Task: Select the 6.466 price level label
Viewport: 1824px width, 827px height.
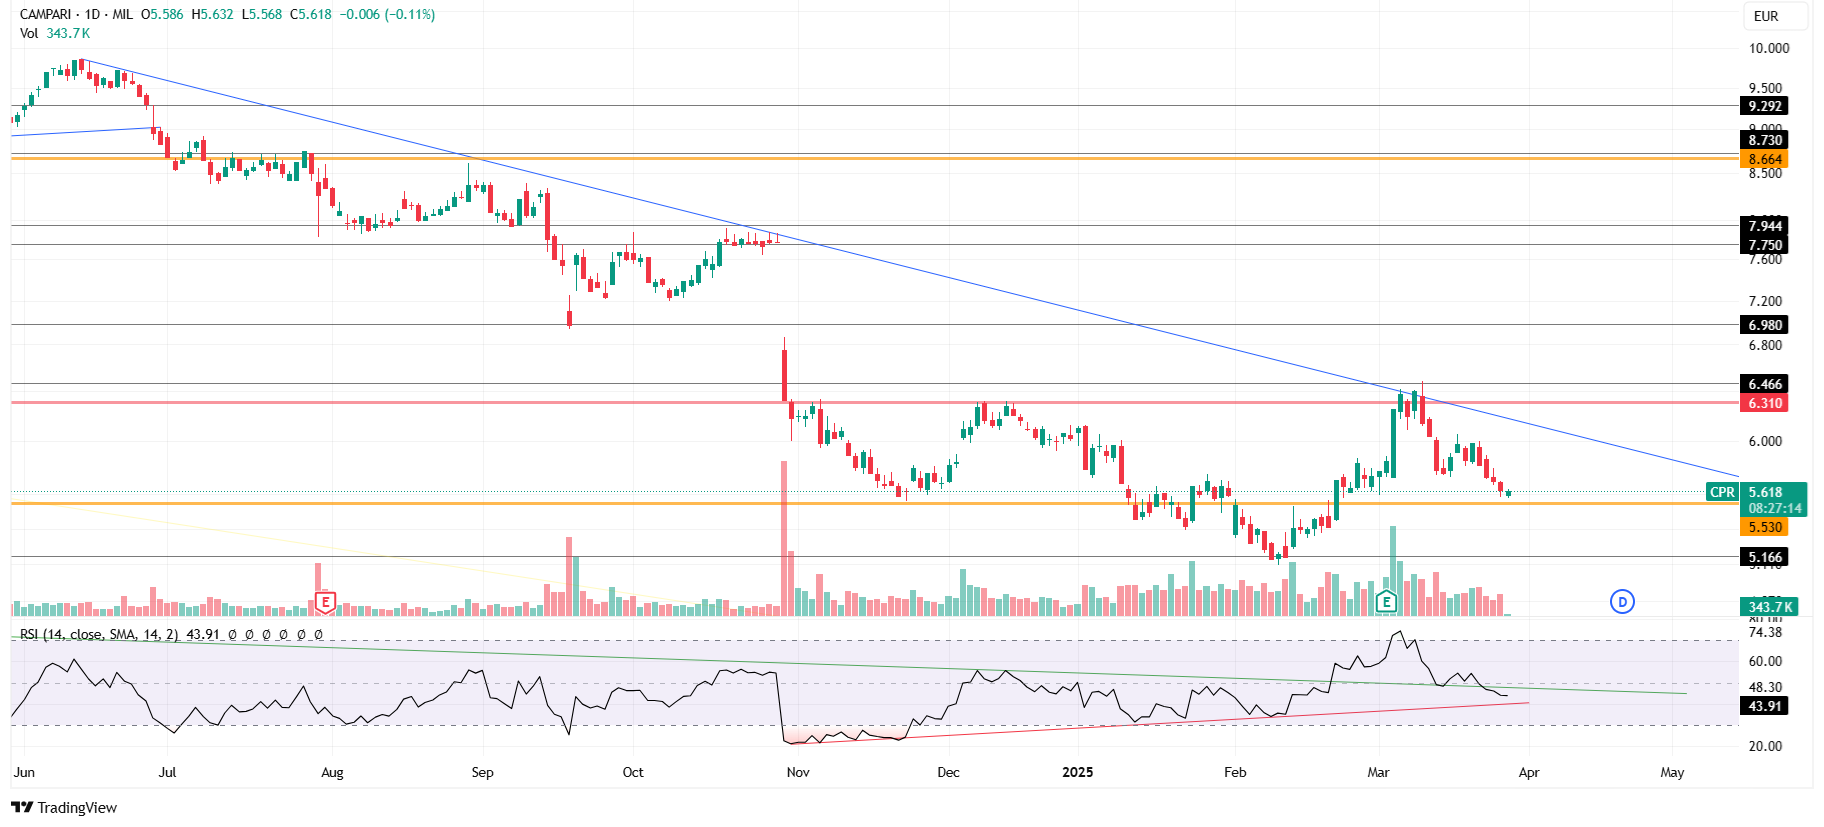Action: pos(1764,384)
